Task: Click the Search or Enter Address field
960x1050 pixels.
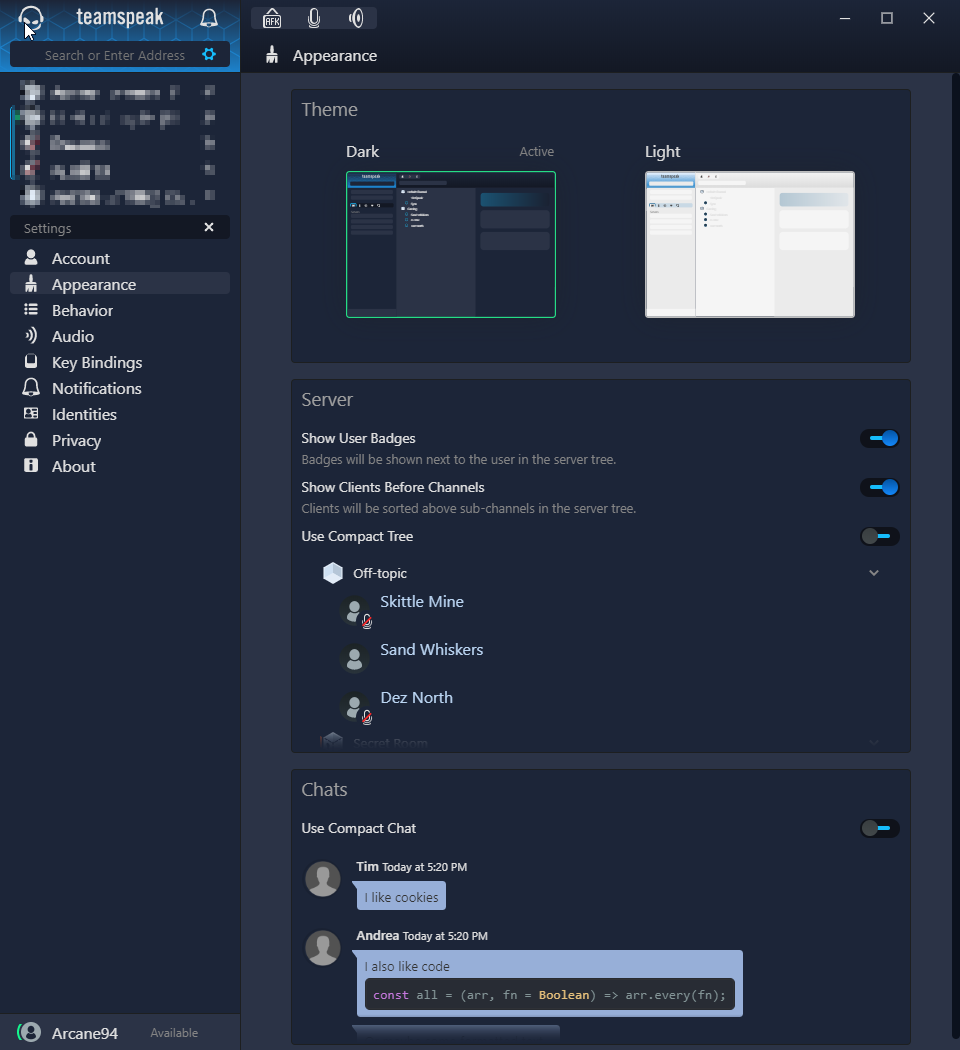Action: click(115, 55)
